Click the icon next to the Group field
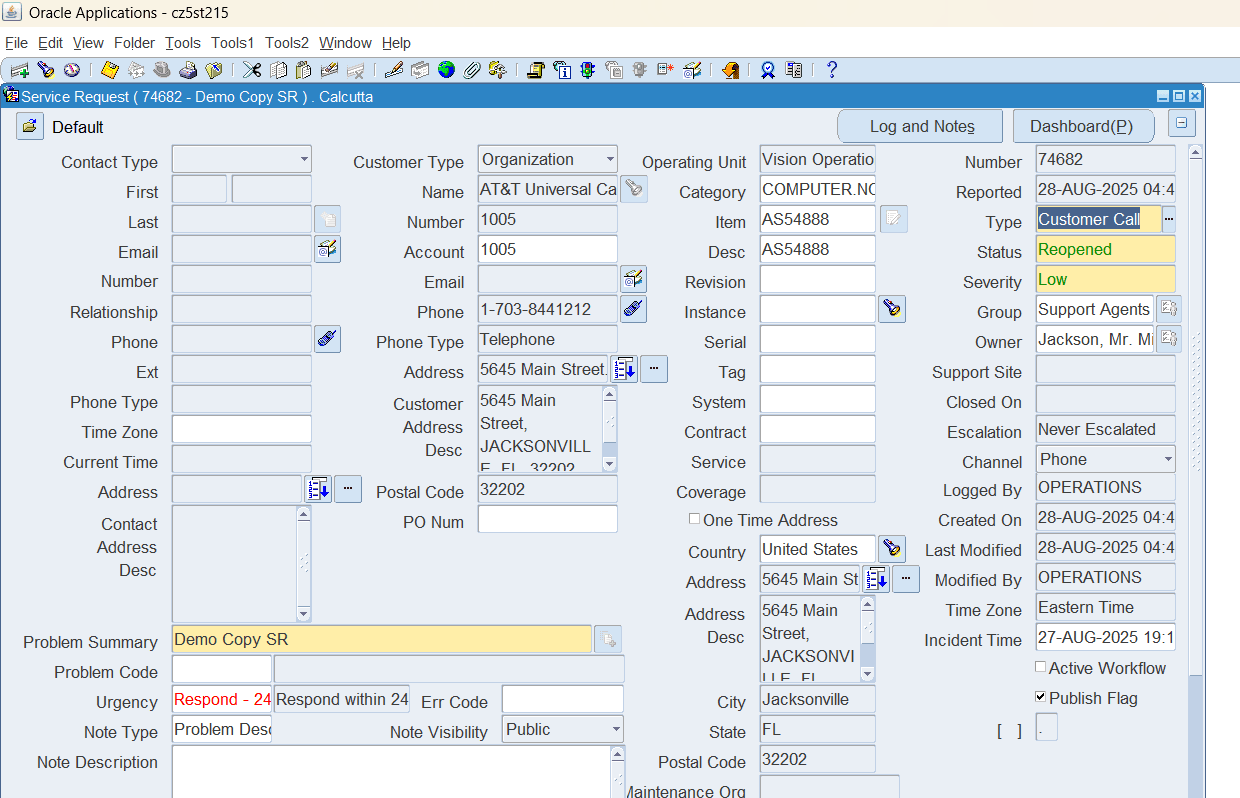This screenshot has height=798, width=1240. pyautogui.click(x=1169, y=309)
